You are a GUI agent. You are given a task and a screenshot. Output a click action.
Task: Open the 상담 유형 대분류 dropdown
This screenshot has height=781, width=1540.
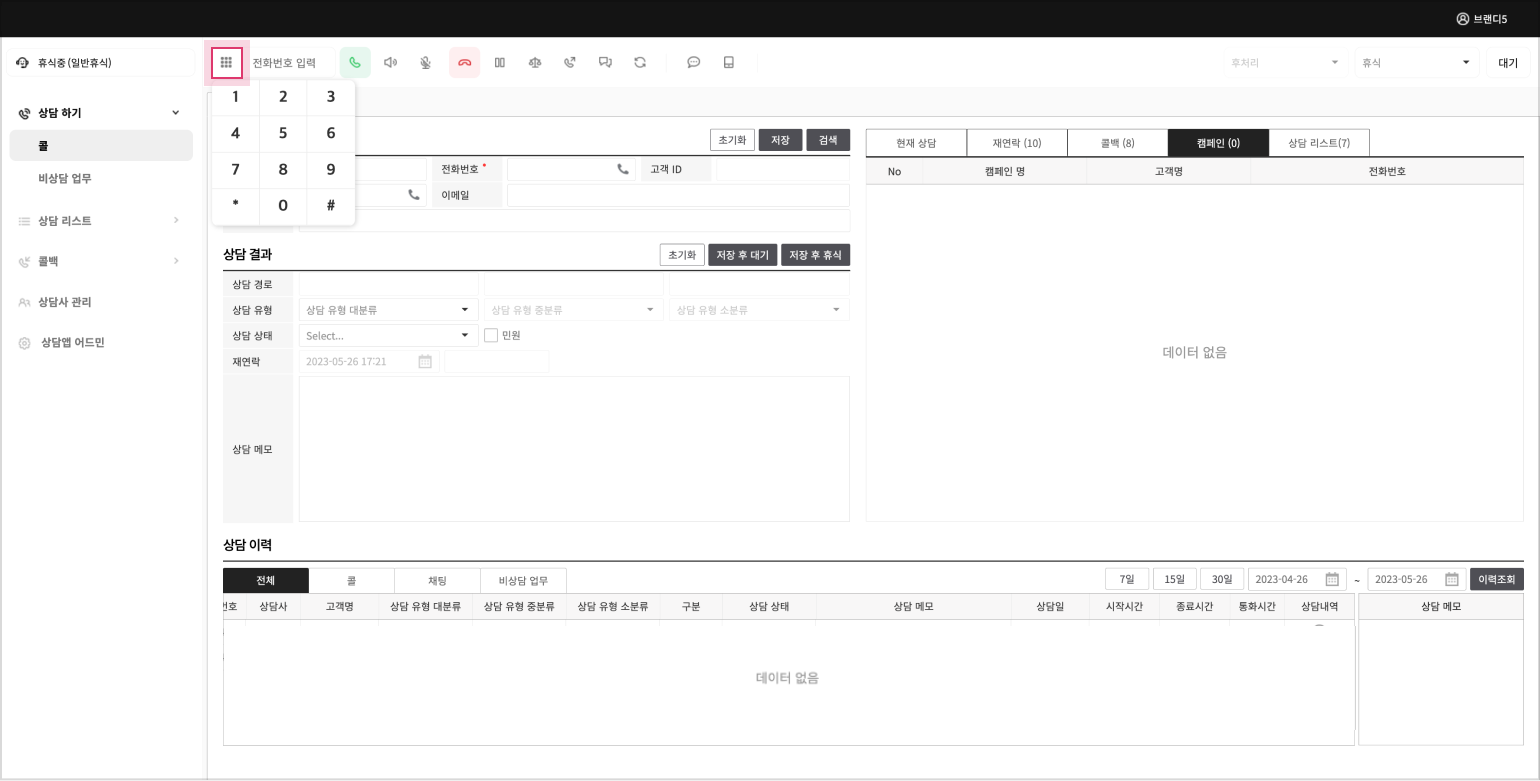(387, 310)
